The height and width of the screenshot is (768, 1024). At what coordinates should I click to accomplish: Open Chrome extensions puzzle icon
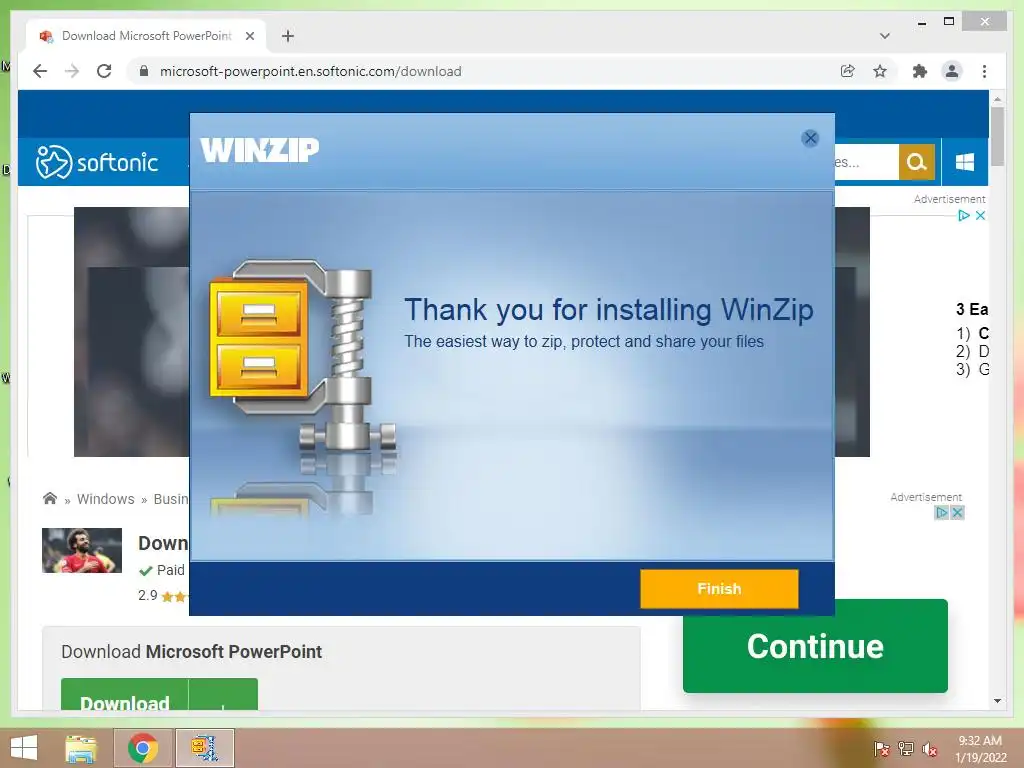coord(920,71)
